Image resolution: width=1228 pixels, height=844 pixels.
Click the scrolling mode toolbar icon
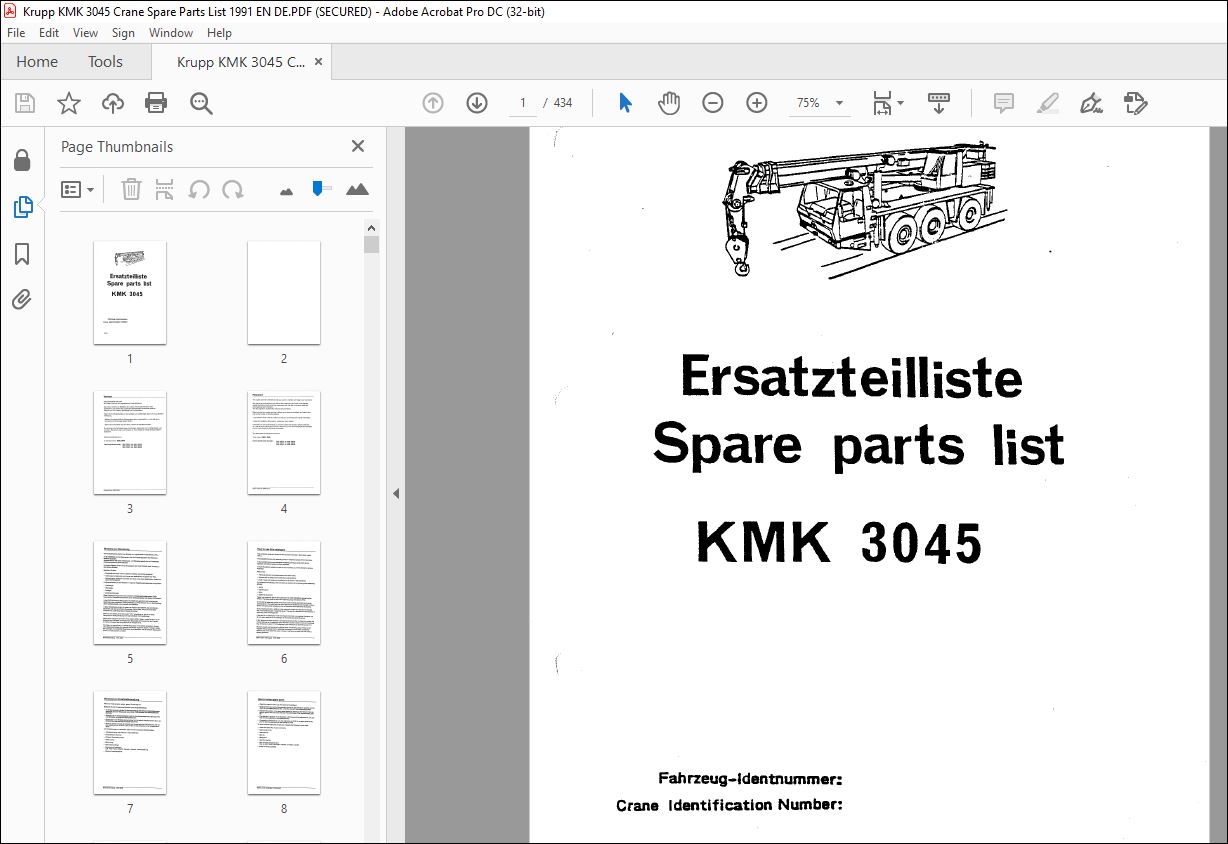point(939,103)
